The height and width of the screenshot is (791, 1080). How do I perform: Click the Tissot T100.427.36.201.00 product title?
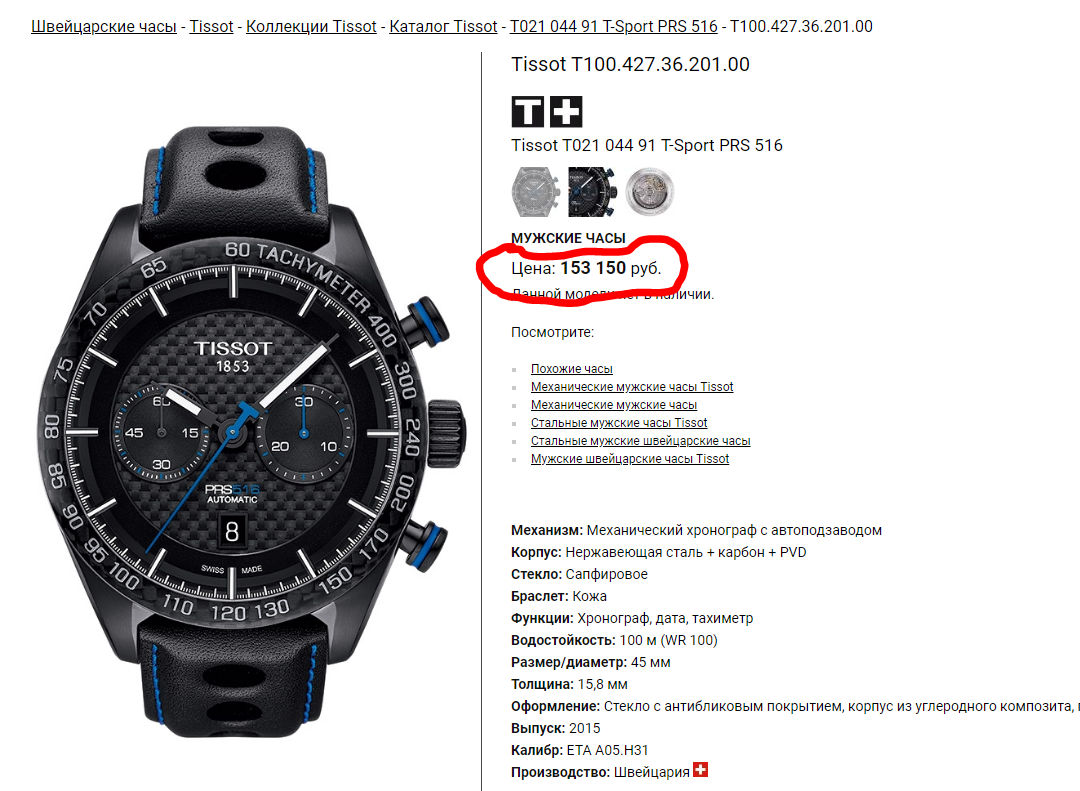[630, 64]
